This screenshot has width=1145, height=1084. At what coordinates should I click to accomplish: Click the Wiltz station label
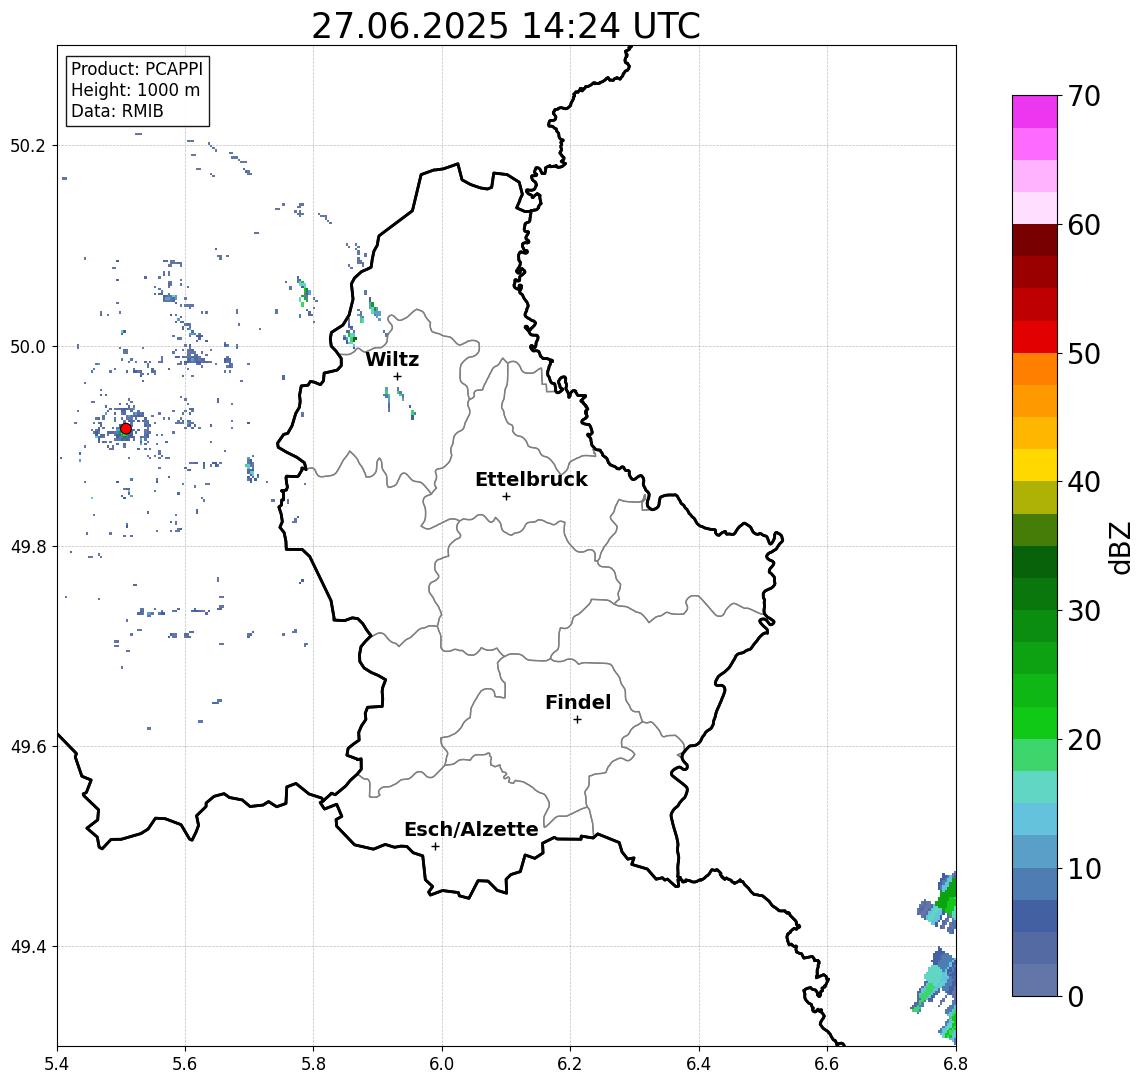coord(392,359)
